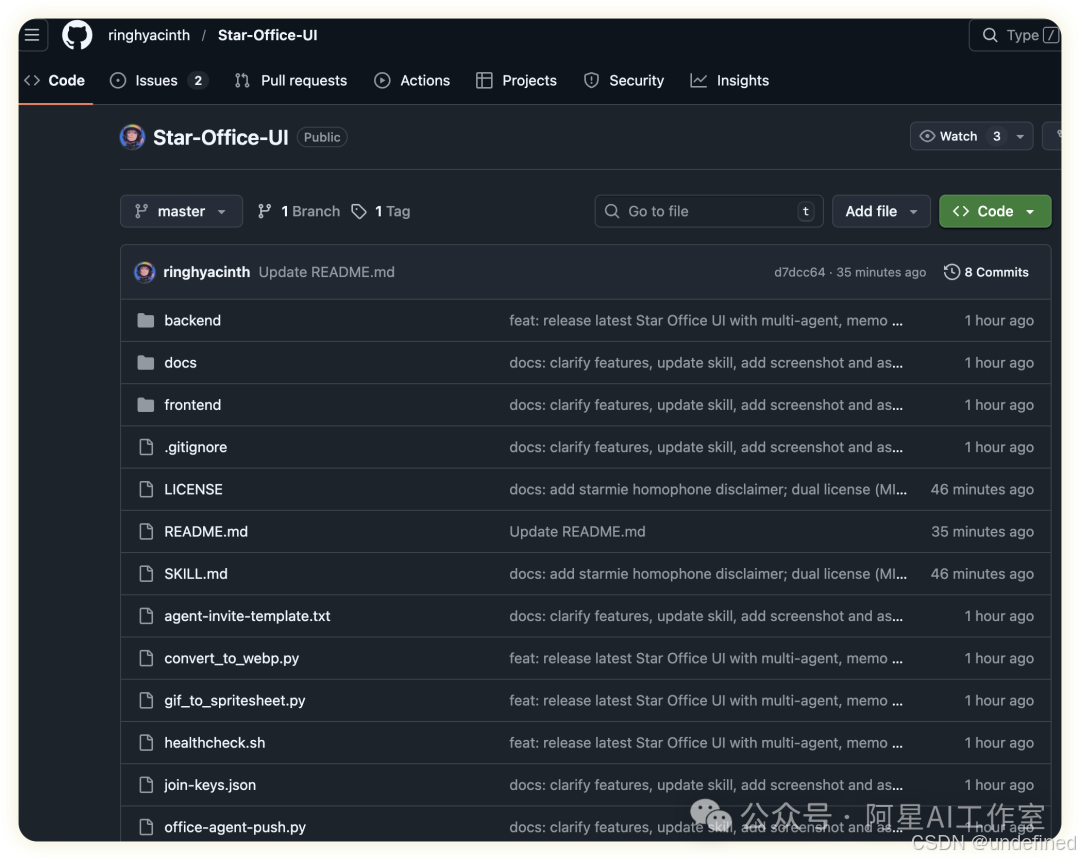Switch to the Code tab
The height and width of the screenshot is (860, 1080).
(55, 81)
